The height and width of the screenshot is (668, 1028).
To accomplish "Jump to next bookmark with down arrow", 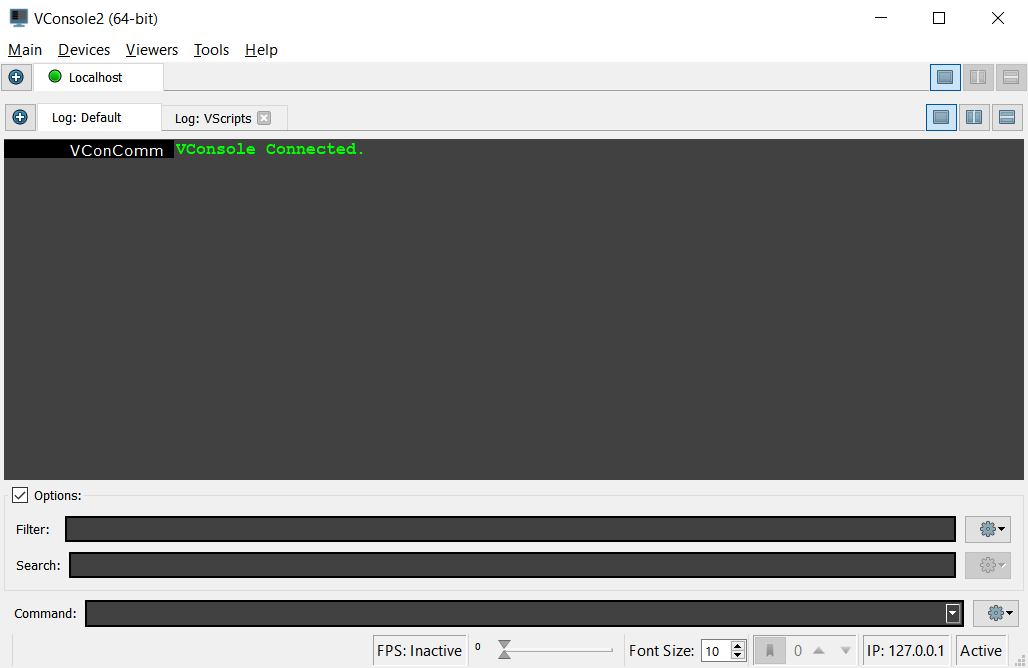I will click(x=846, y=650).
